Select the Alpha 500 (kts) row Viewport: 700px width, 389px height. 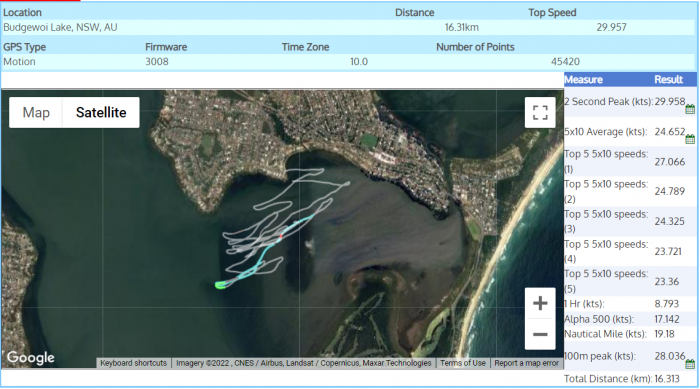630,319
